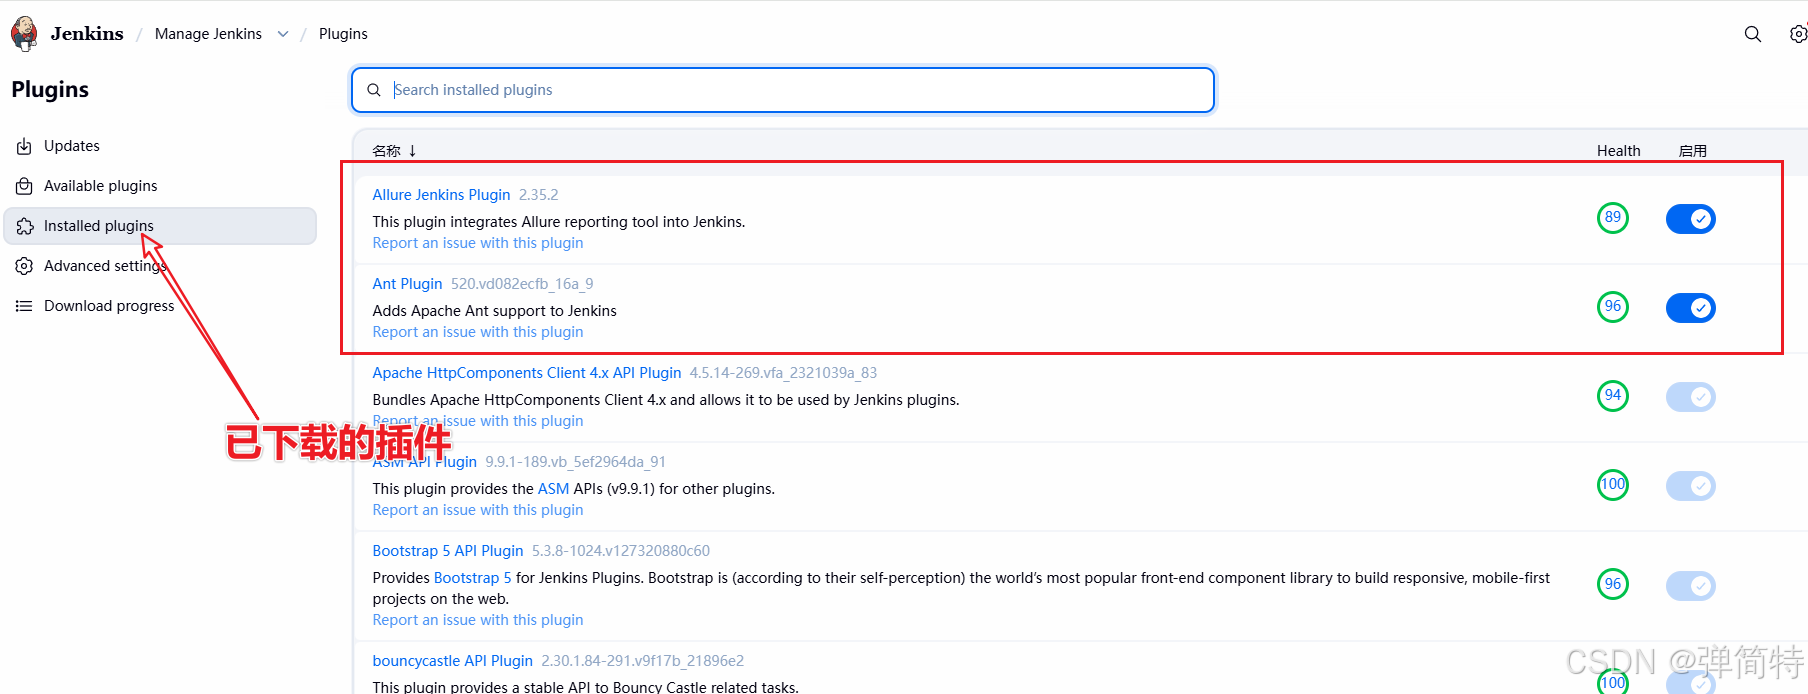Click the Jenkins home title link

(87, 34)
